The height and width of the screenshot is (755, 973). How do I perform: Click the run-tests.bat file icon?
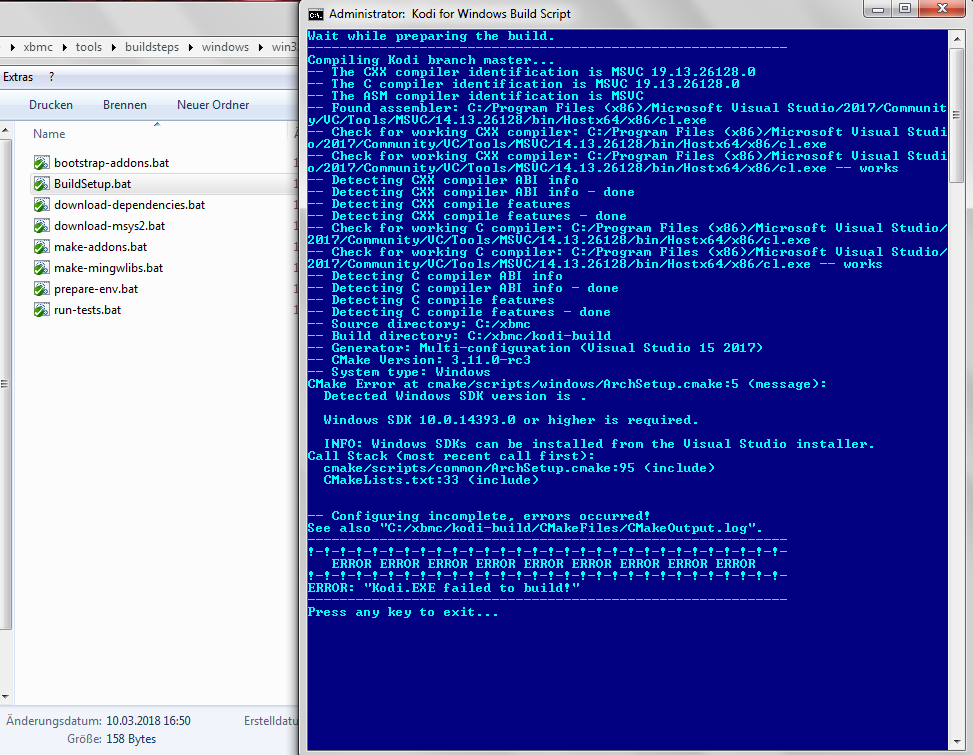click(42, 310)
